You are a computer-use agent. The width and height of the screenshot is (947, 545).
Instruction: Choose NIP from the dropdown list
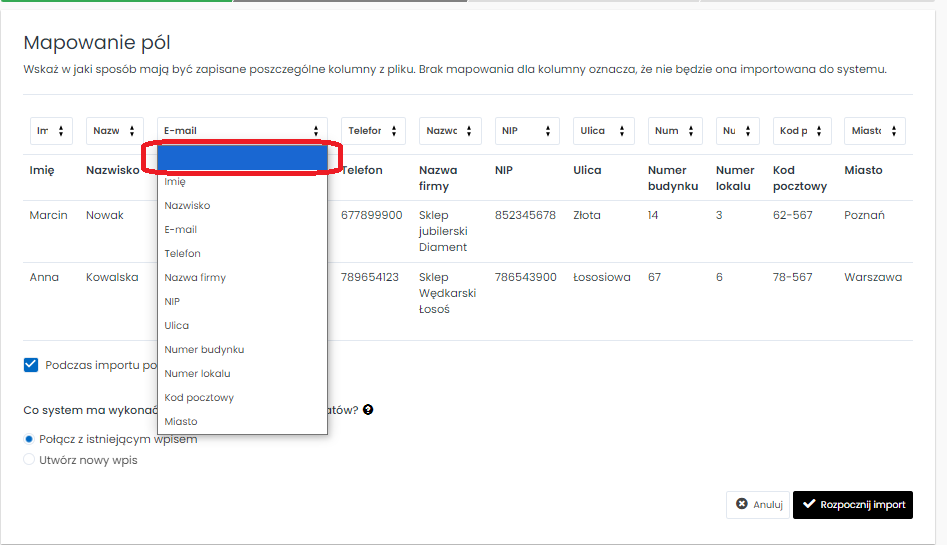click(242, 302)
